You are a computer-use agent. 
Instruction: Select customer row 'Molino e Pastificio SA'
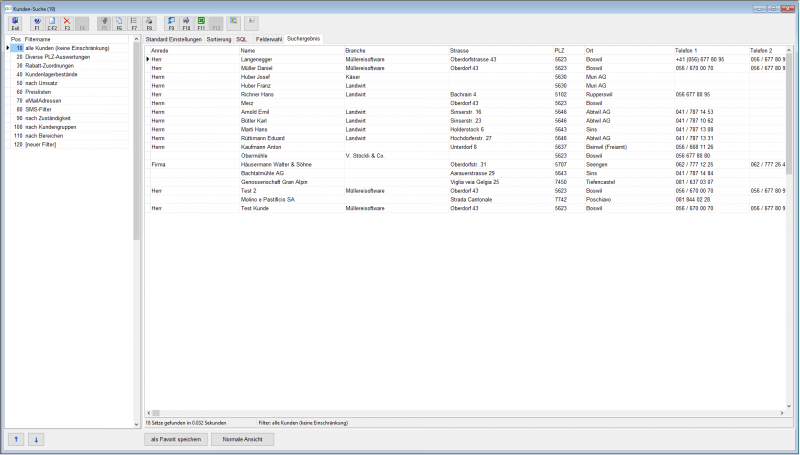pyautogui.click(x=465, y=199)
